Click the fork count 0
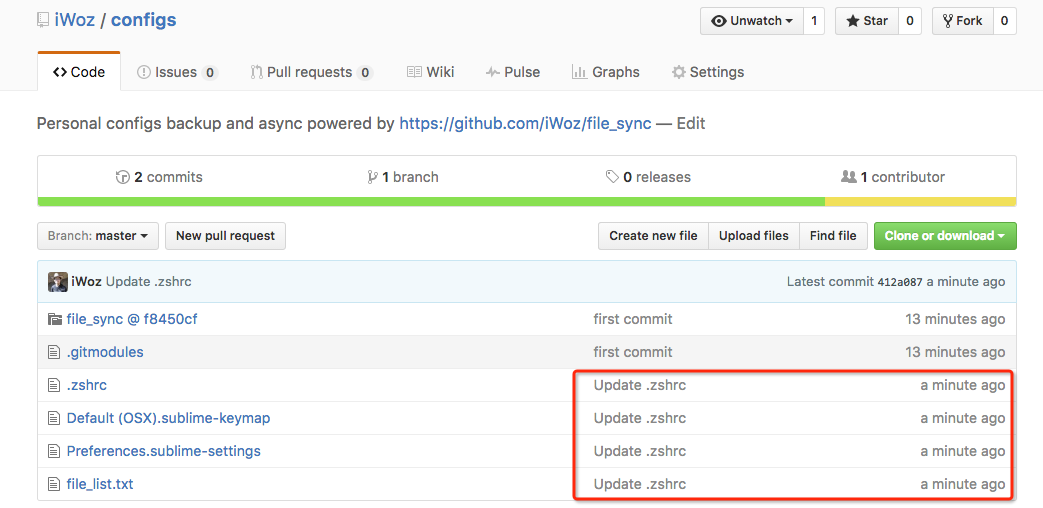 (1004, 21)
